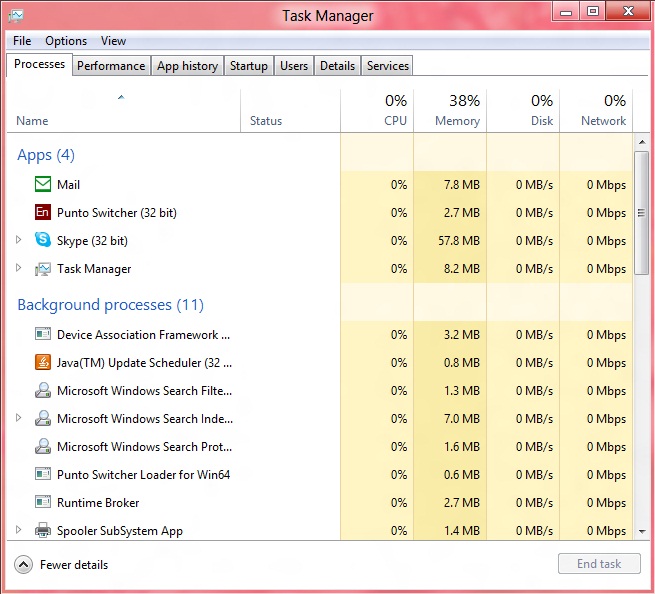The image size is (655, 594).
Task: Select the Microsoft Windows Search Filte... row
Action: click(x=320, y=391)
